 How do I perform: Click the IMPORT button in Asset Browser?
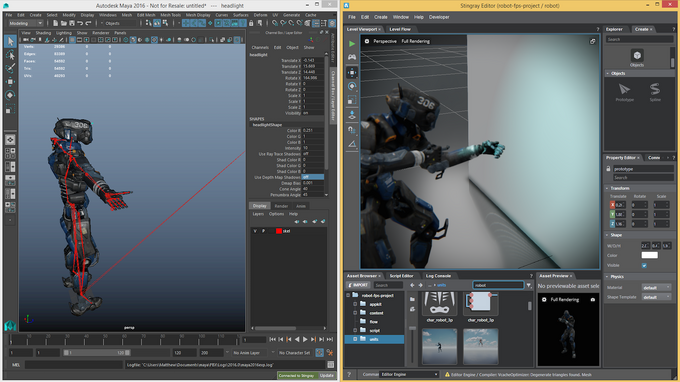[358, 285]
